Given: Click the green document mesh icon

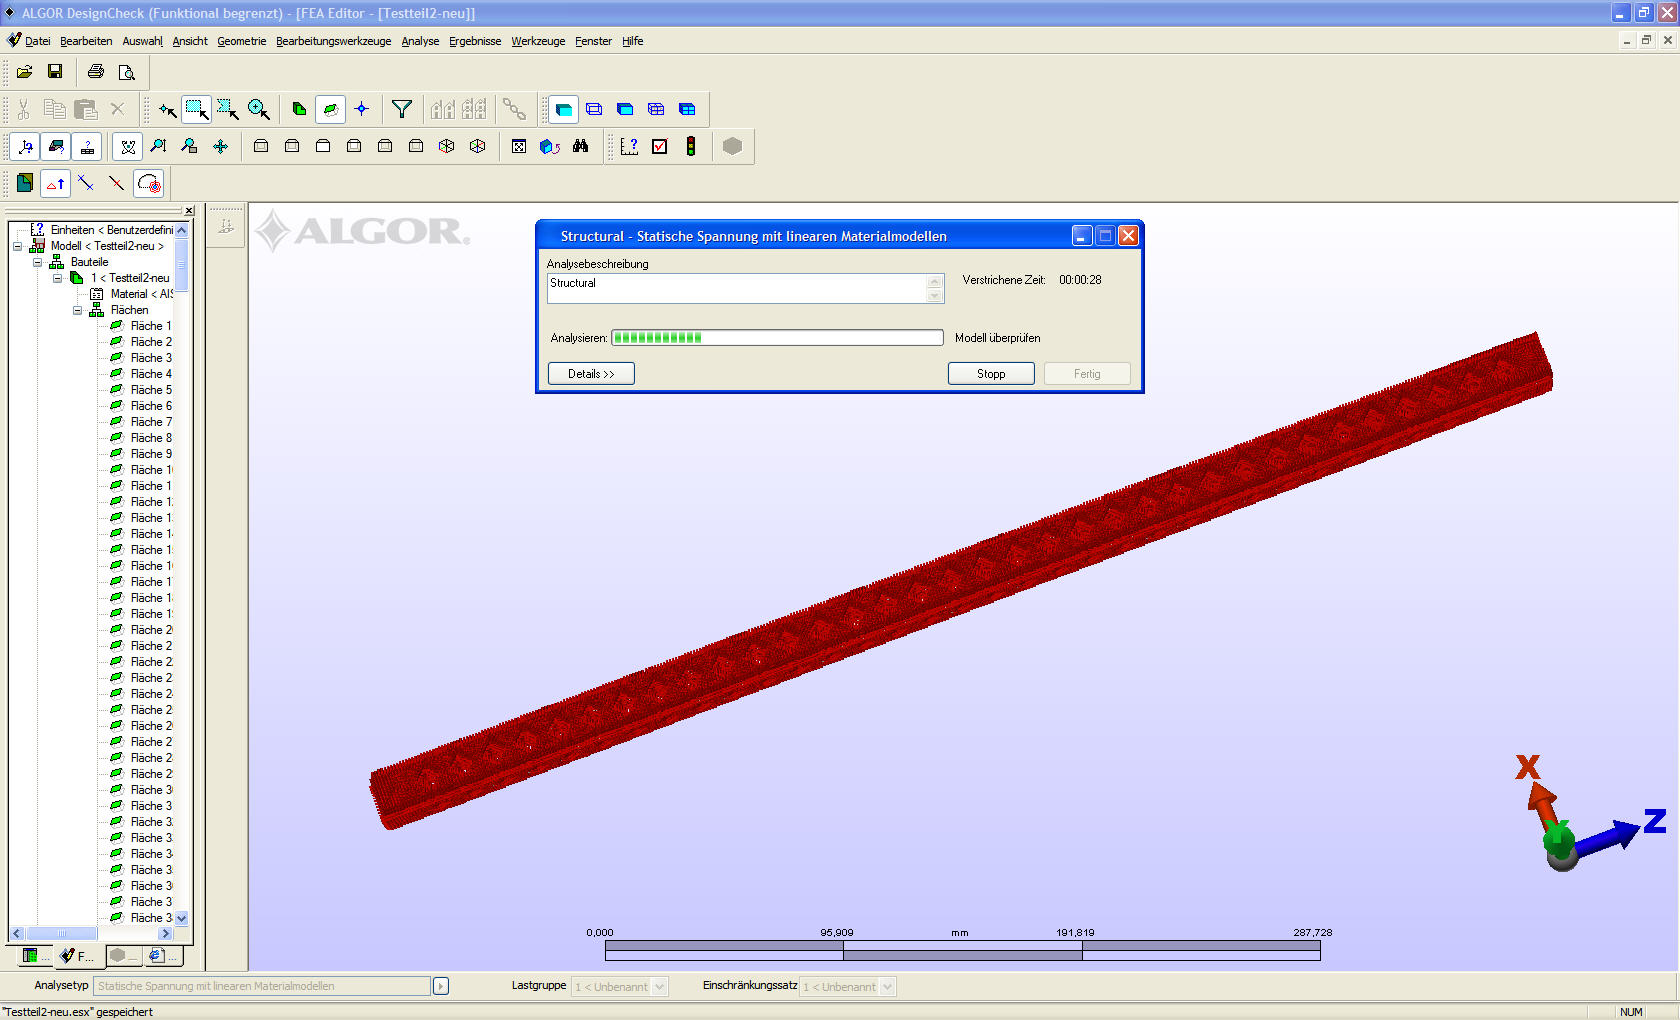Looking at the screenshot, I should point(25,183).
